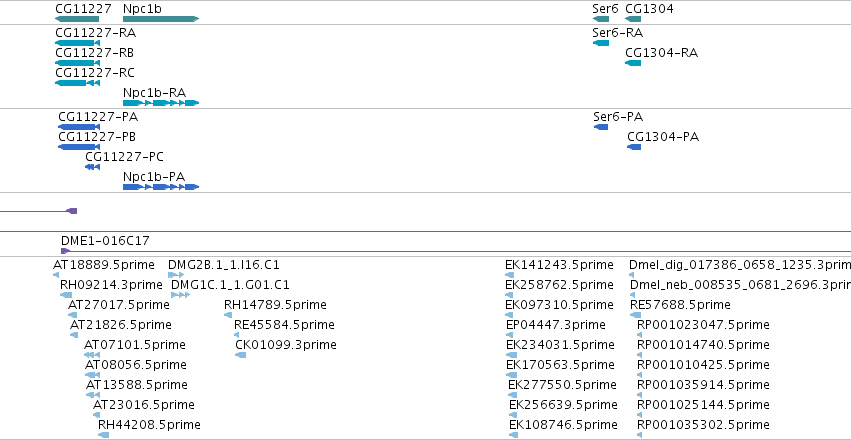Select the CG1304-PA protein label

(663, 137)
